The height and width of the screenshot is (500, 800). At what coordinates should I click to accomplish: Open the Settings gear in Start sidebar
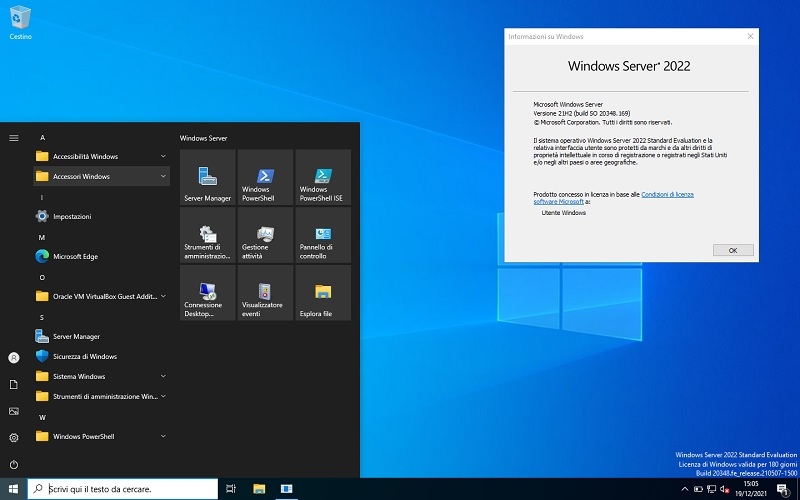coord(14,437)
